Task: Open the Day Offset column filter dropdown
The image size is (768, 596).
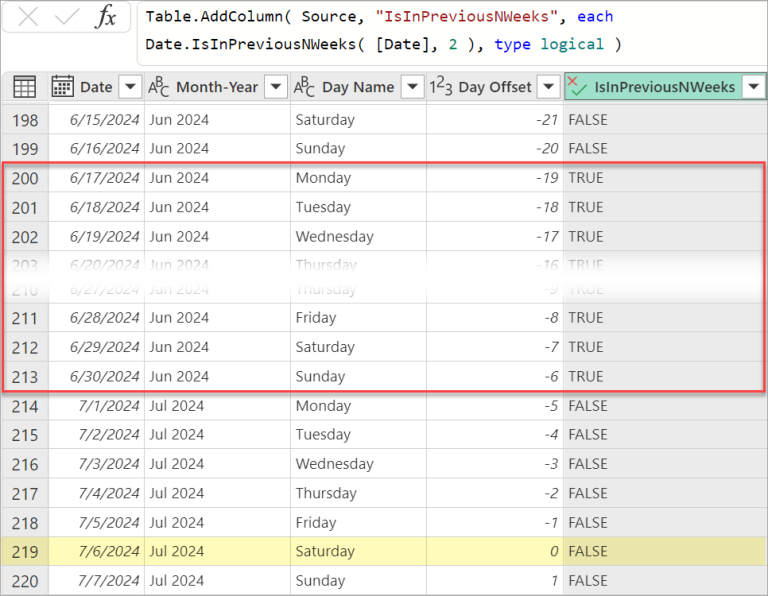Action: (548, 87)
